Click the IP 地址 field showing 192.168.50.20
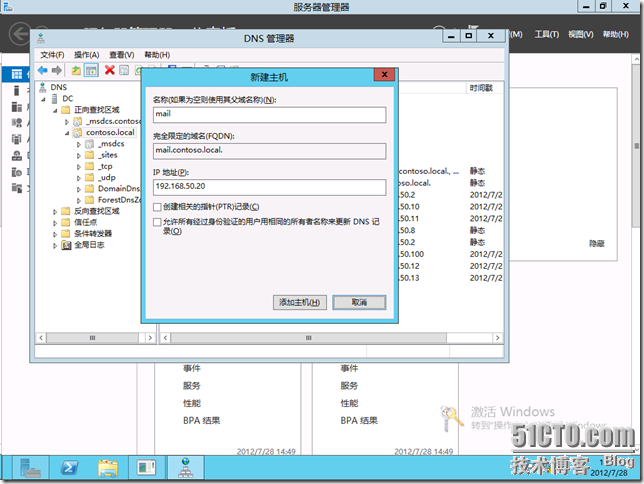644x484 pixels. (x=269, y=187)
